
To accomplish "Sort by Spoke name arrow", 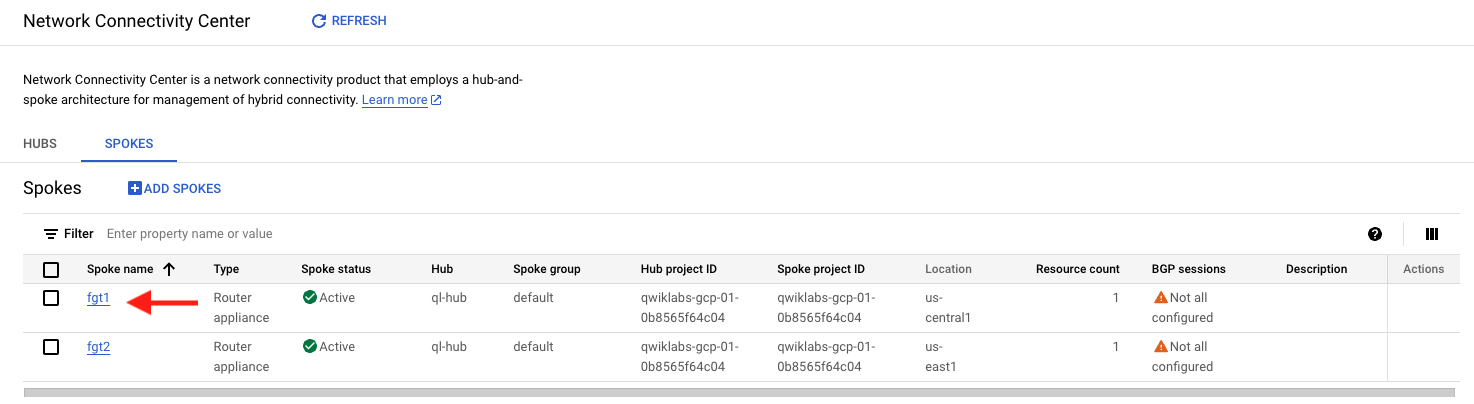I will (x=169, y=269).
